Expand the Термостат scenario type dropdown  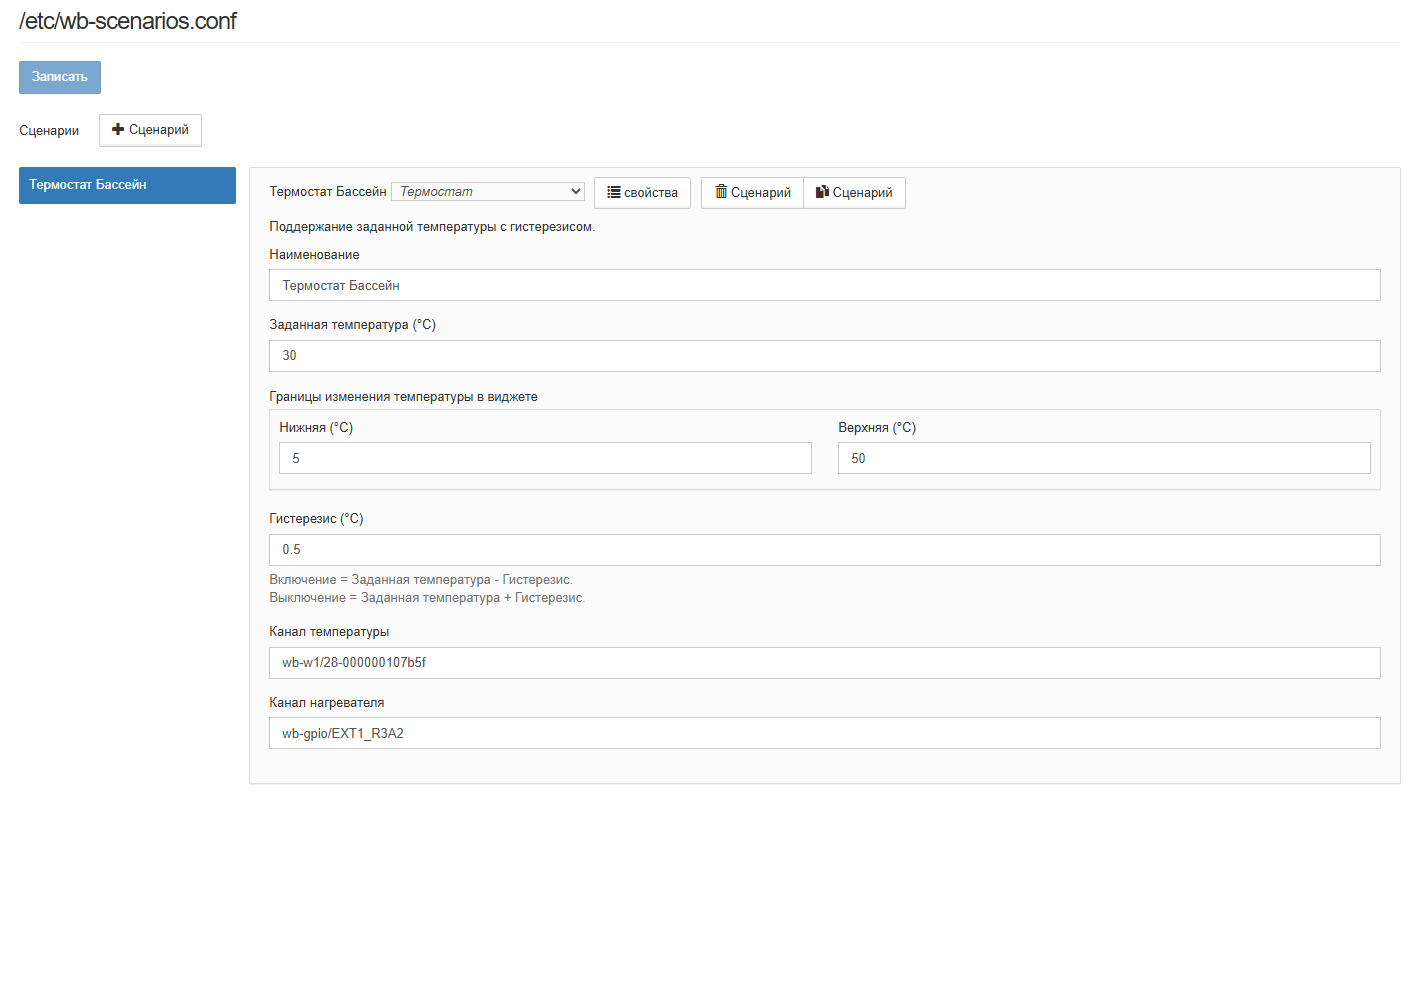tap(488, 192)
